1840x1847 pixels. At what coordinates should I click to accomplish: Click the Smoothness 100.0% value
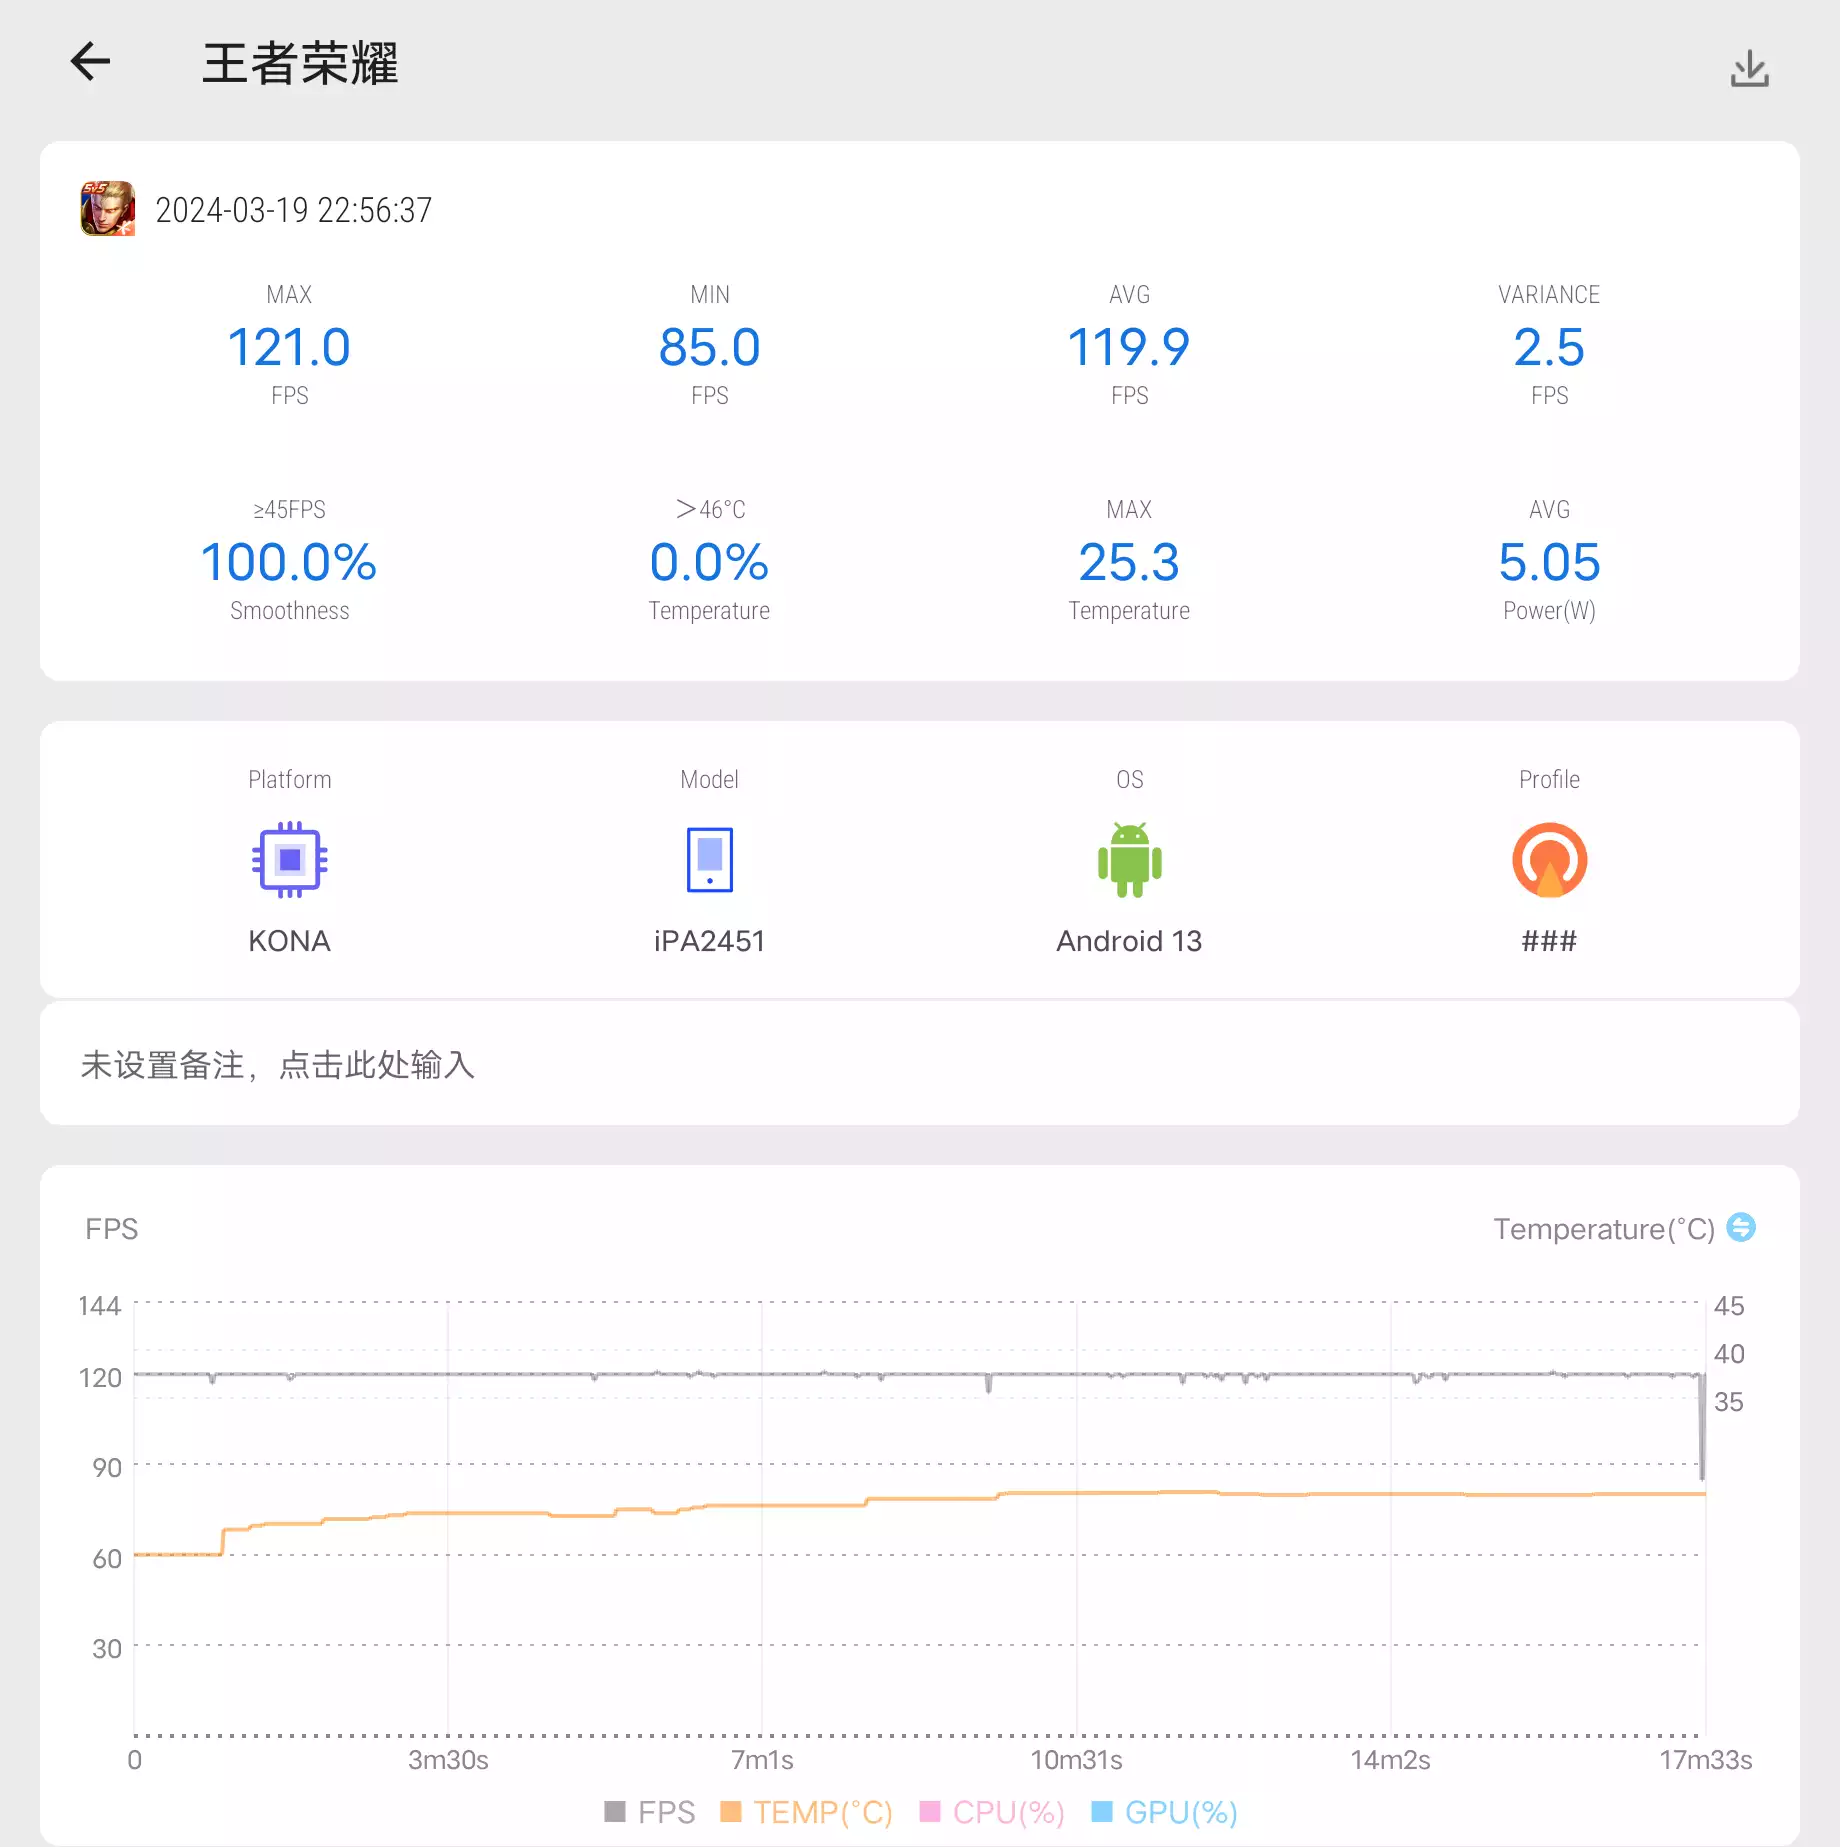tap(288, 562)
